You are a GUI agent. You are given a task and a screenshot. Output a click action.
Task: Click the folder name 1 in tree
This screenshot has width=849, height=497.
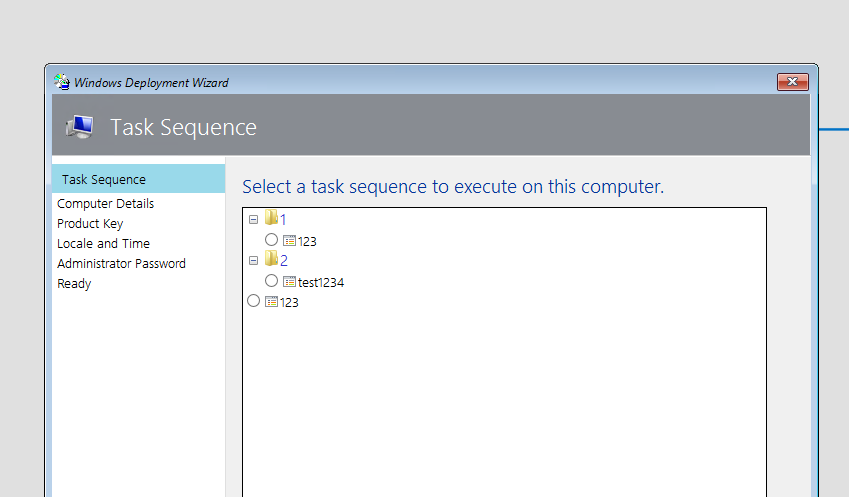(x=283, y=219)
